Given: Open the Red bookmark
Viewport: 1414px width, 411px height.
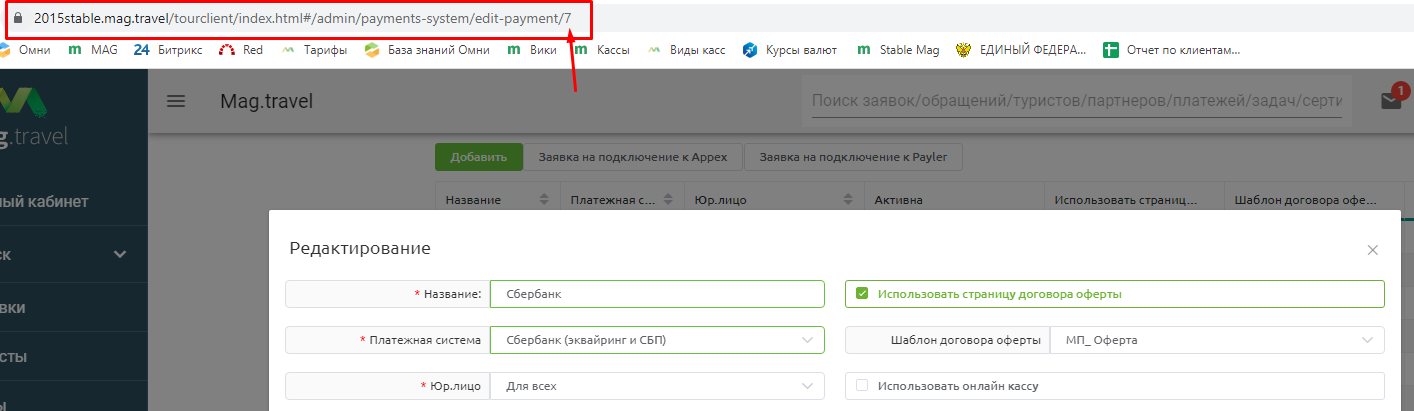Looking at the screenshot, I should click(x=241, y=49).
